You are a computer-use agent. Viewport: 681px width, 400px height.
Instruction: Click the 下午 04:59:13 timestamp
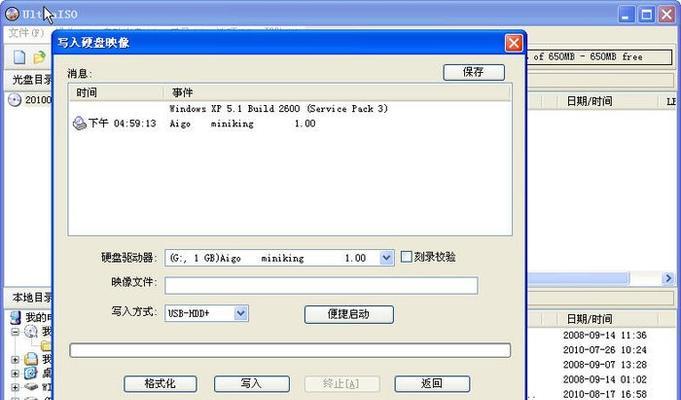point(122,123)
